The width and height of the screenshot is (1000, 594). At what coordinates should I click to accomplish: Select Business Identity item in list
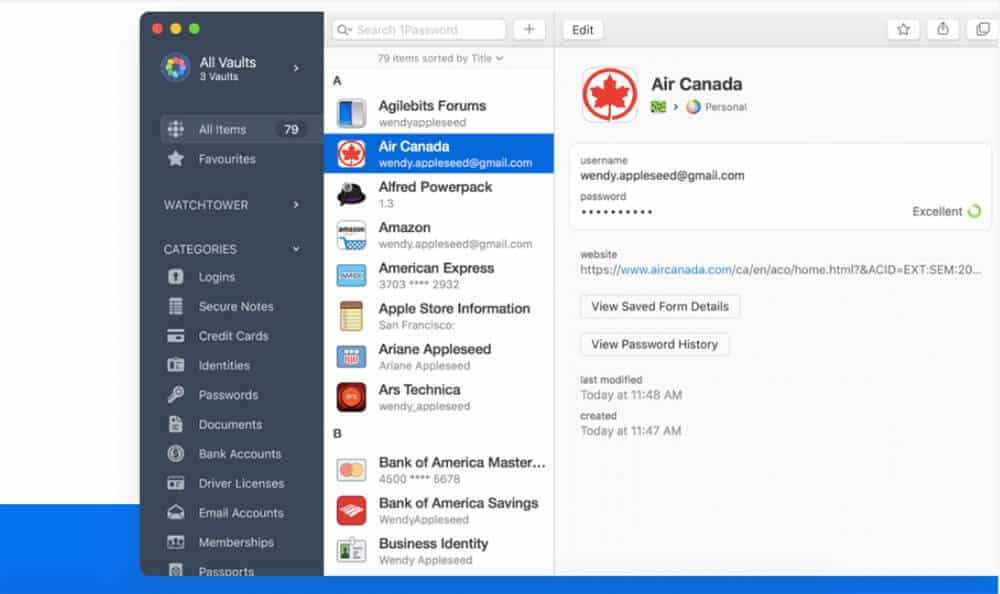point(439,551)
